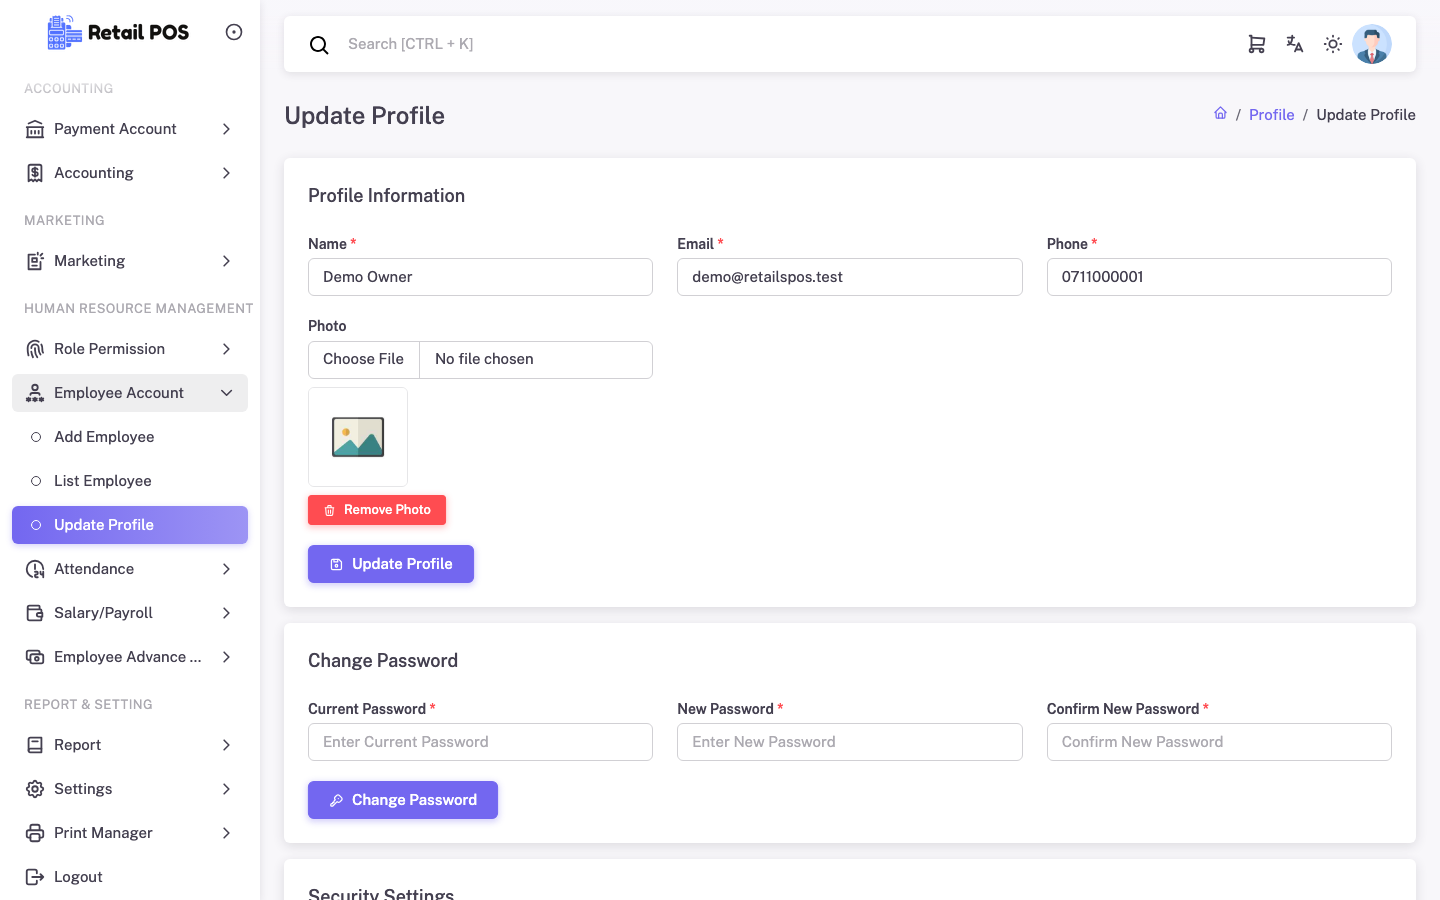The height and width of the screenshot is (900, 1440).
Task: Click the search magnifier icon
Action: [319, 45]
